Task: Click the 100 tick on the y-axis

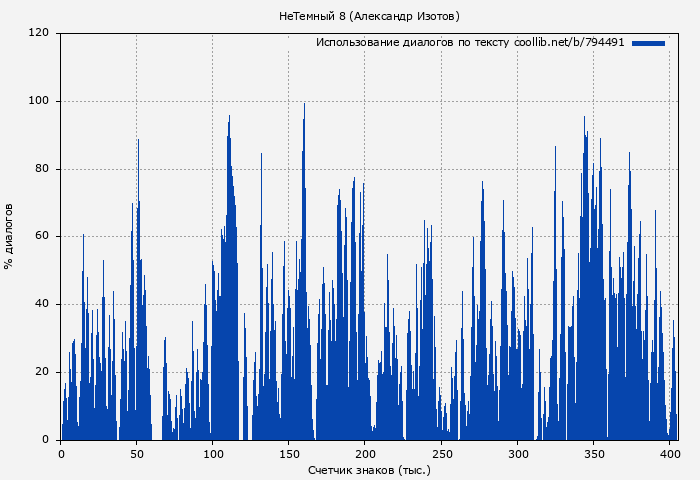Action: [x=39, y=101]
